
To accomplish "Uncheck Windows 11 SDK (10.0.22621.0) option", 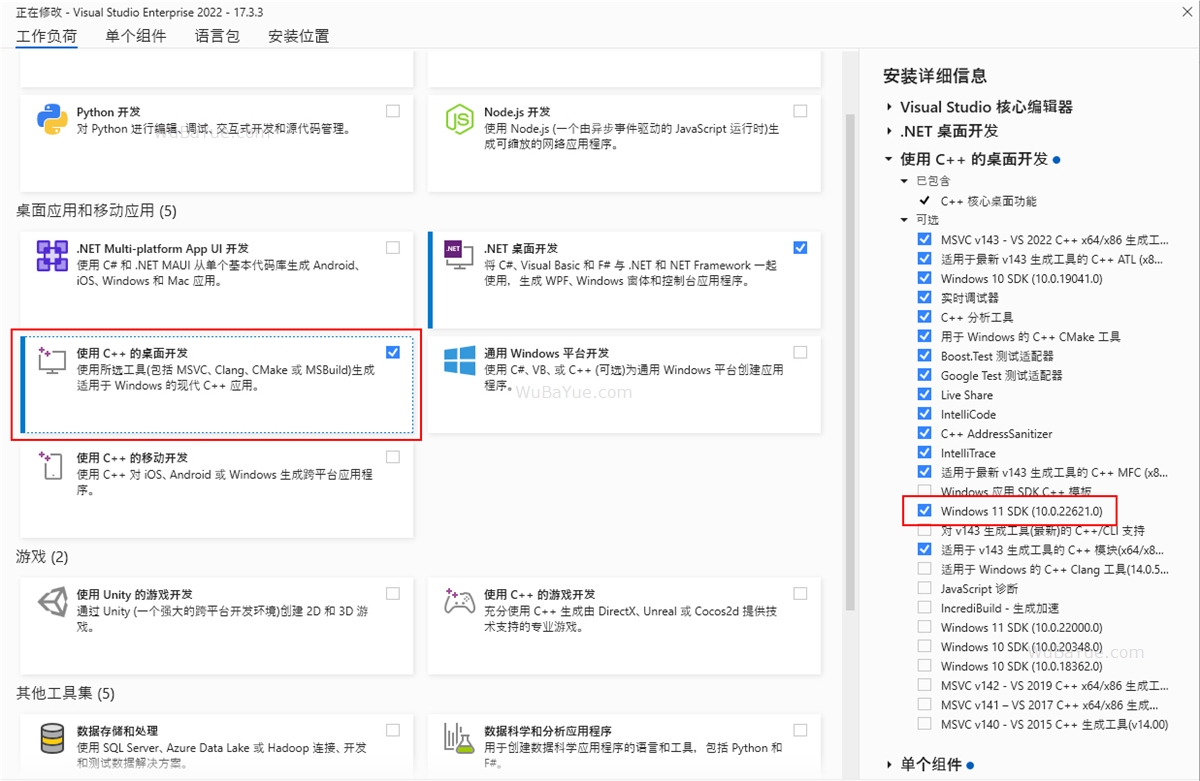I will pyautogui.click(x=924, y=511).
